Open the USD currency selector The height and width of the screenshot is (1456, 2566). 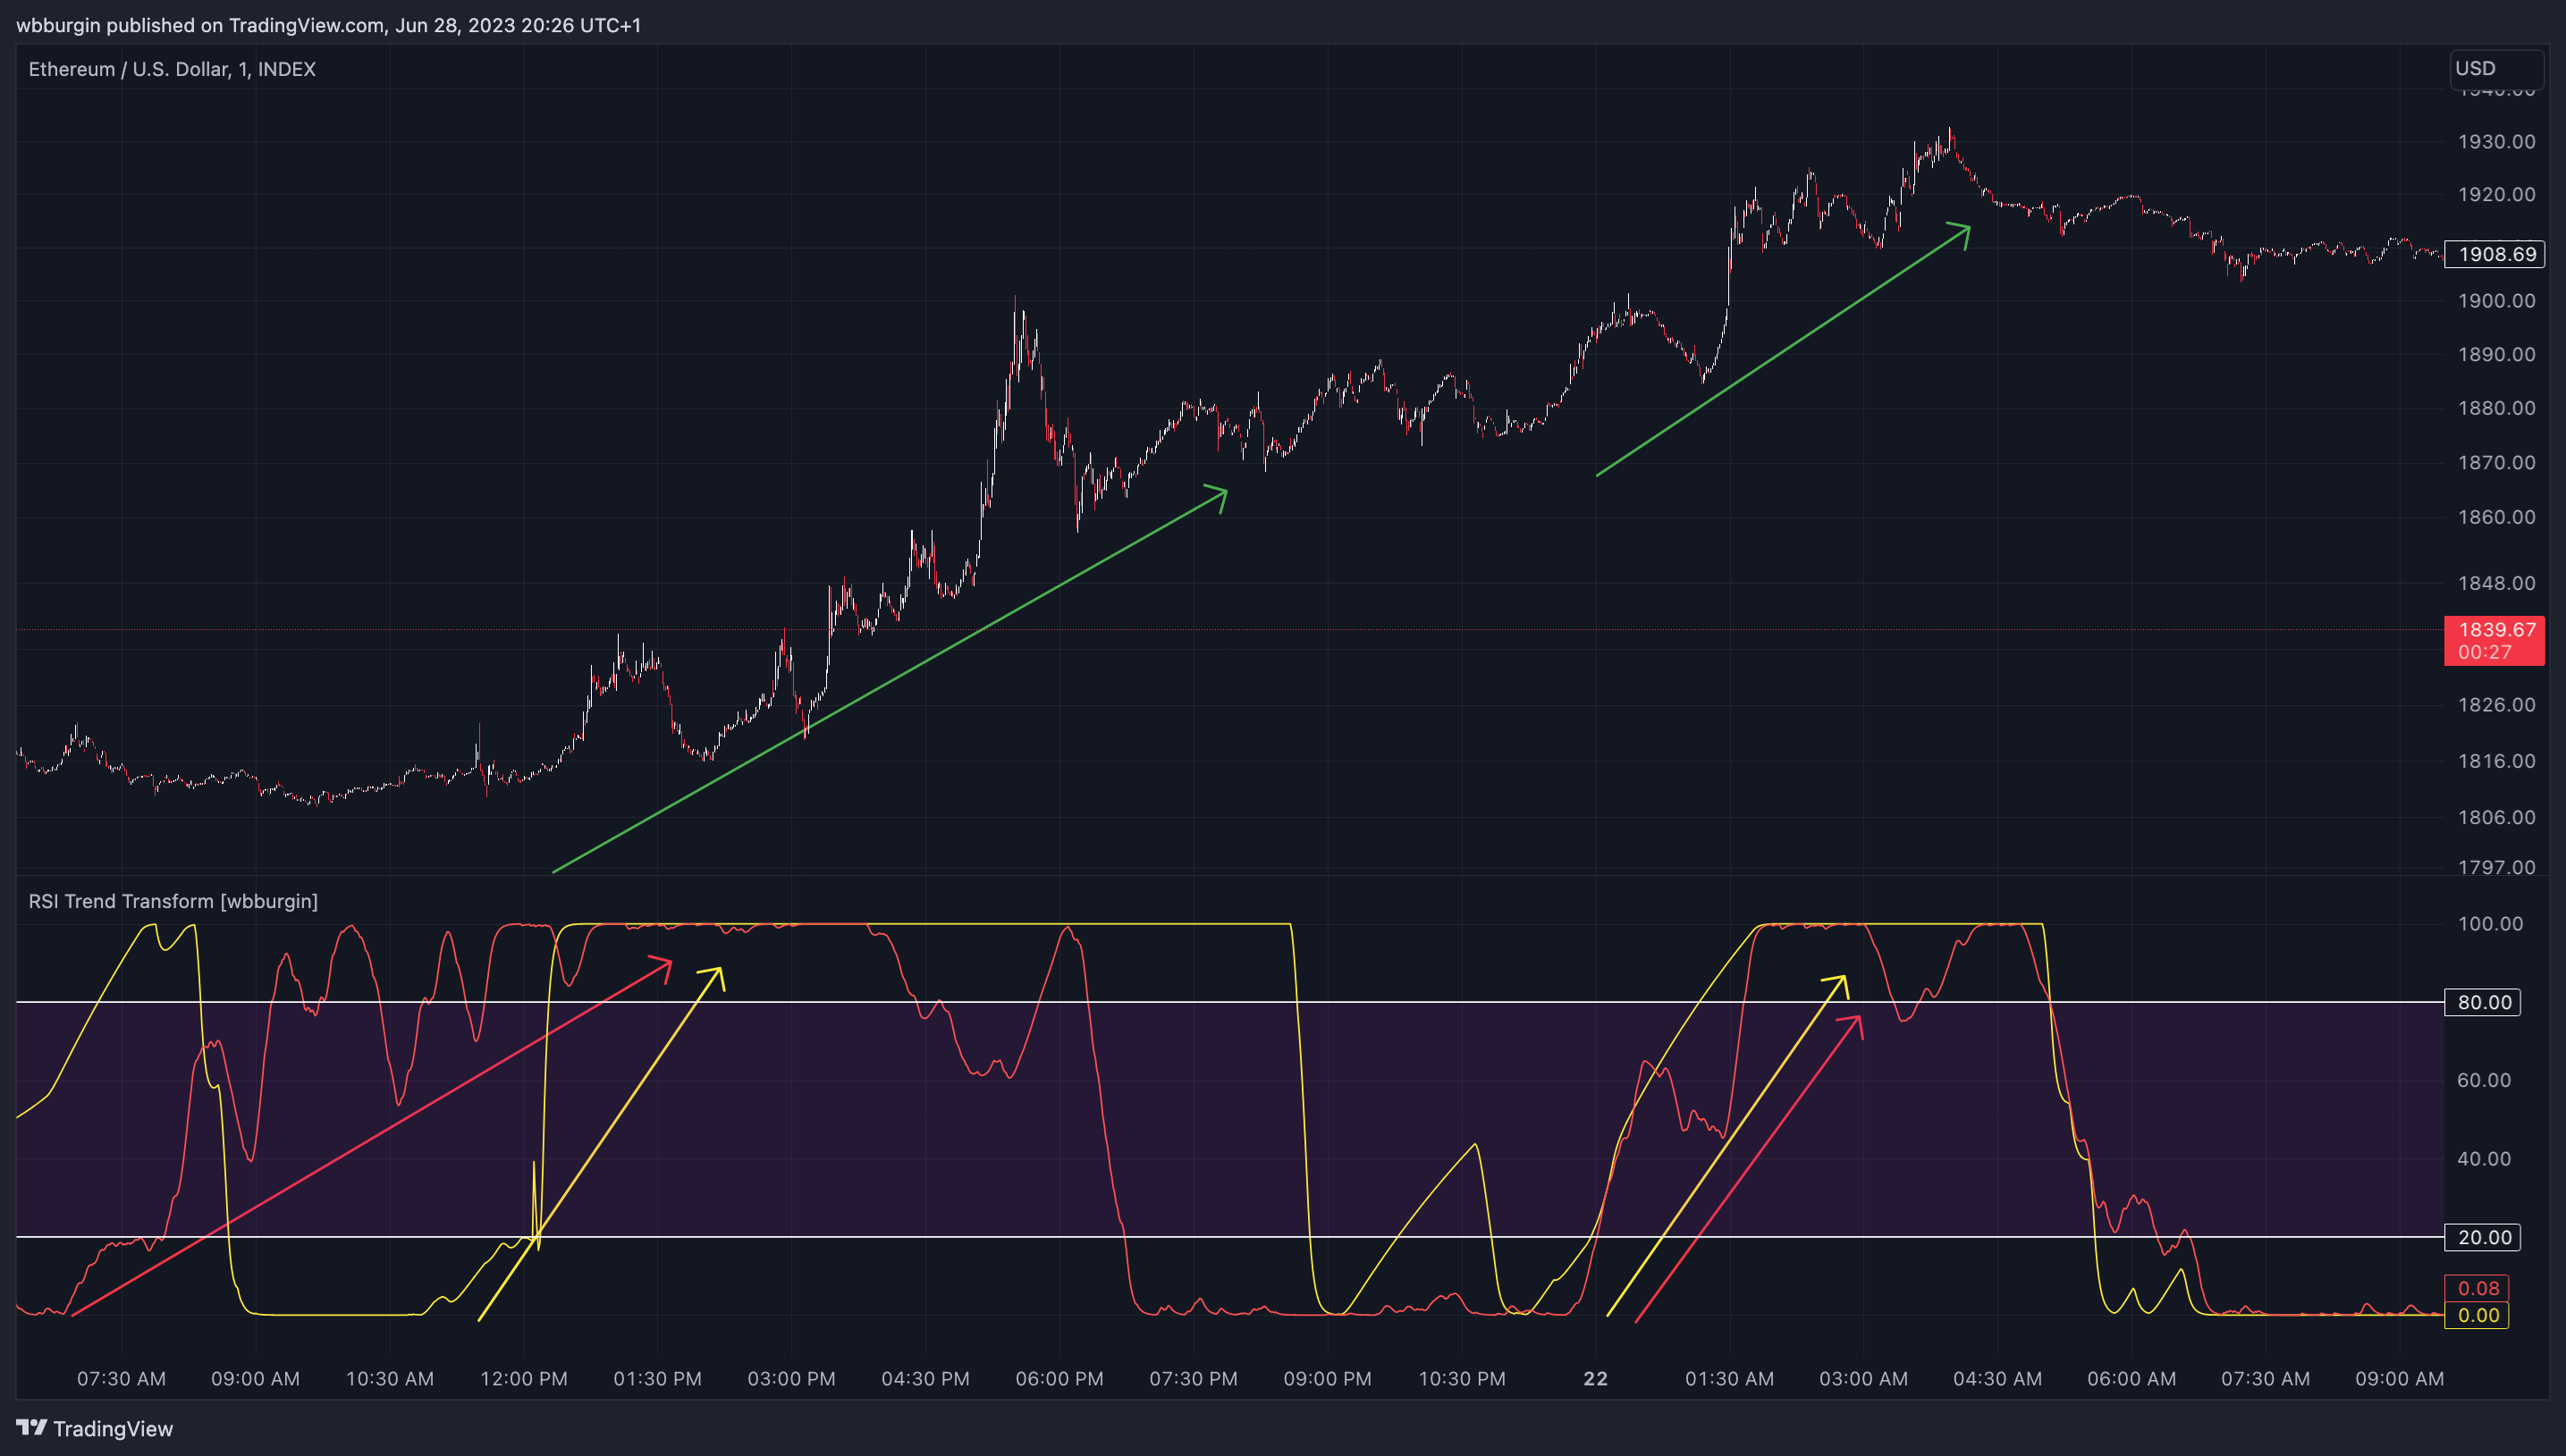pos(2496,68)
